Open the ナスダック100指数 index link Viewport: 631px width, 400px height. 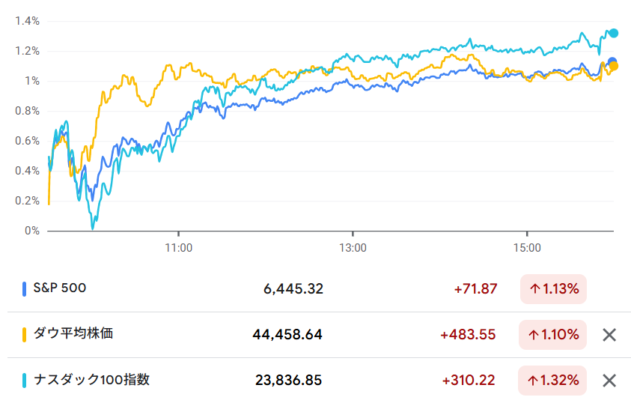[x=91, y=379]
